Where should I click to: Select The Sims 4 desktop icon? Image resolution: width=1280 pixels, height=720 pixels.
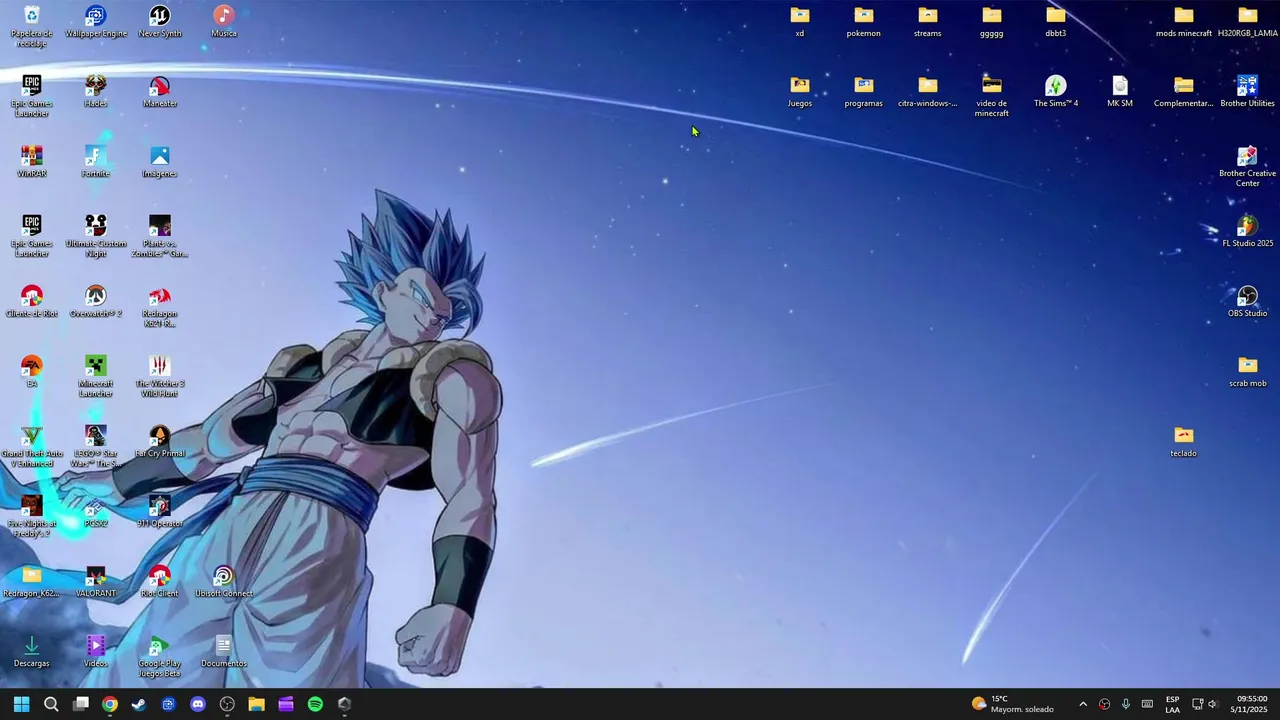[x=1056, y=92]
